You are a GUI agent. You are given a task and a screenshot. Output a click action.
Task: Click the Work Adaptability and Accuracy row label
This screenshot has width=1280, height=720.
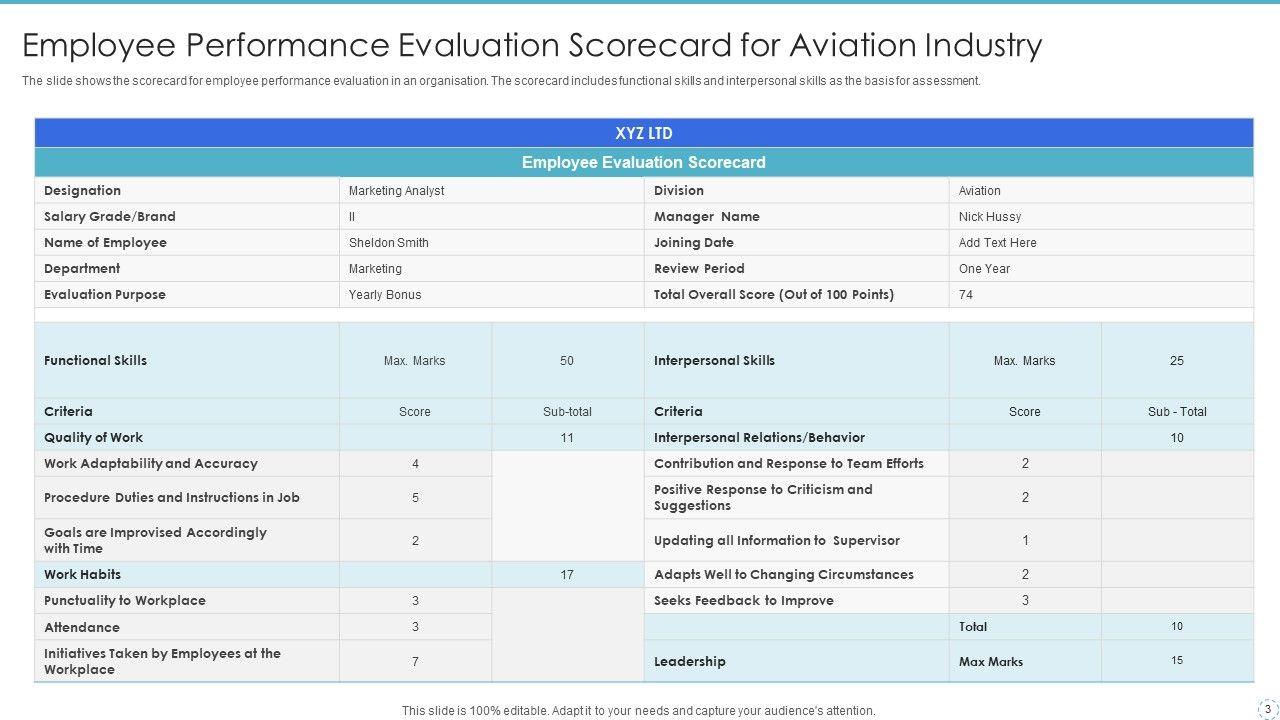click(x=151, y=464)
